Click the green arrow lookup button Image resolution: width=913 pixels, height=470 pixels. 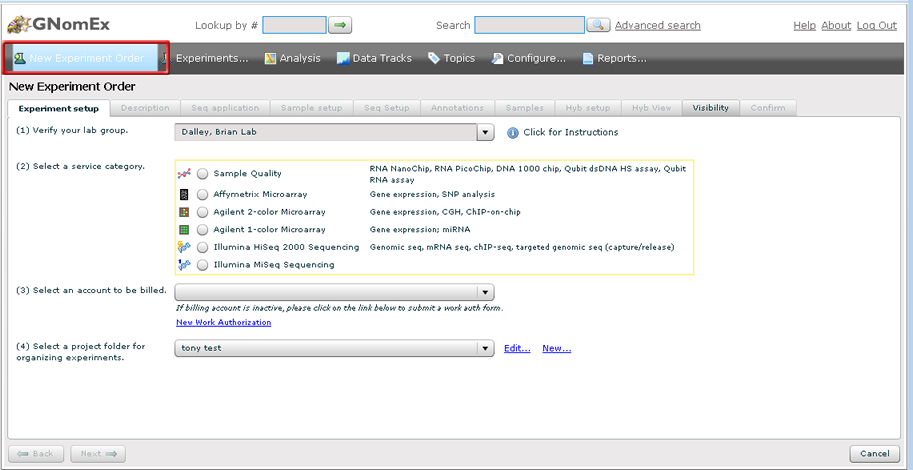[341, 25]
